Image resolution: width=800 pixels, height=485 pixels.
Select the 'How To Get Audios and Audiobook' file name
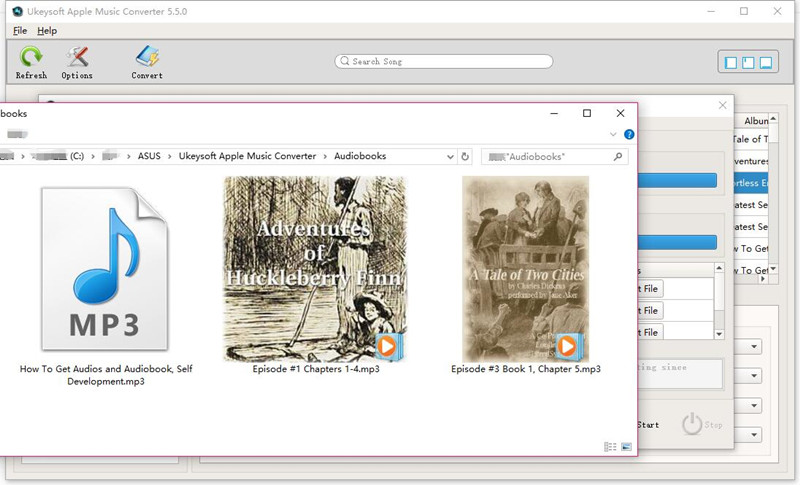106,375
